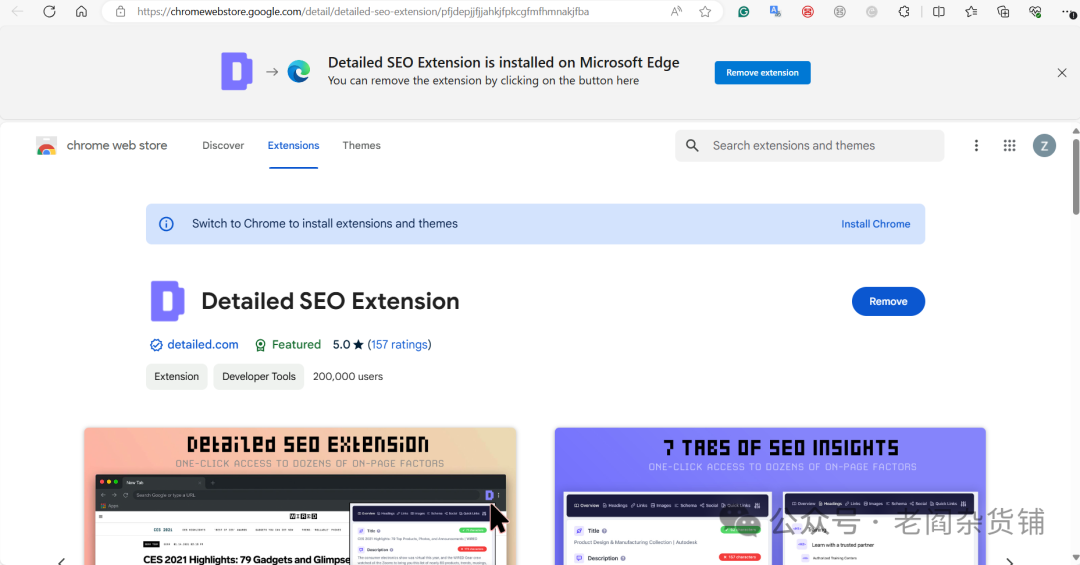Click the read aloud icon
Viewport: 1080px width, 565px height.
(x=677, y=12)
